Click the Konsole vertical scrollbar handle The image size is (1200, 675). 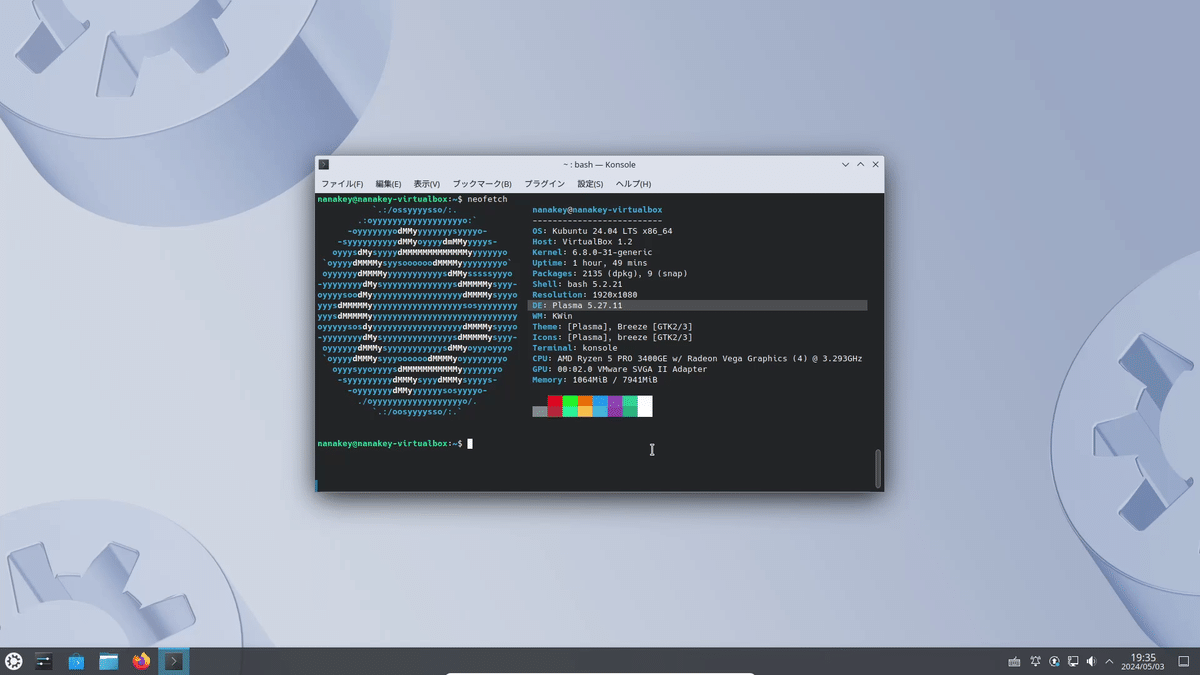879,468
